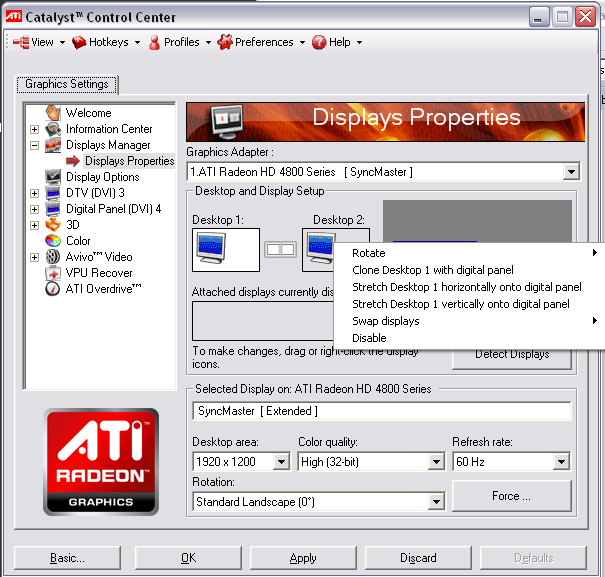Image resolution: width=605 pixels, height=577 pixels.
Task: Select Displays Properties in the tree
Action: [130, 161]
